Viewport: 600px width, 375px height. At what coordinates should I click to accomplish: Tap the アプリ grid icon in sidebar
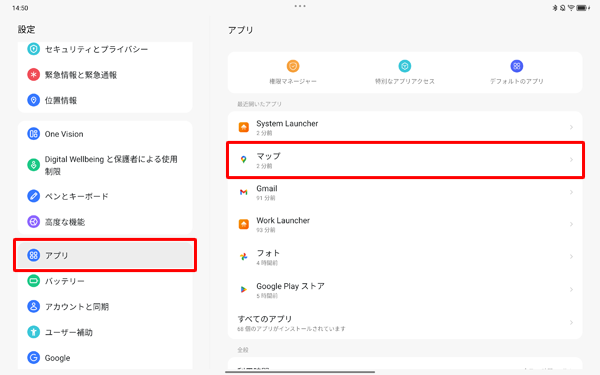[x=34, y=255]
